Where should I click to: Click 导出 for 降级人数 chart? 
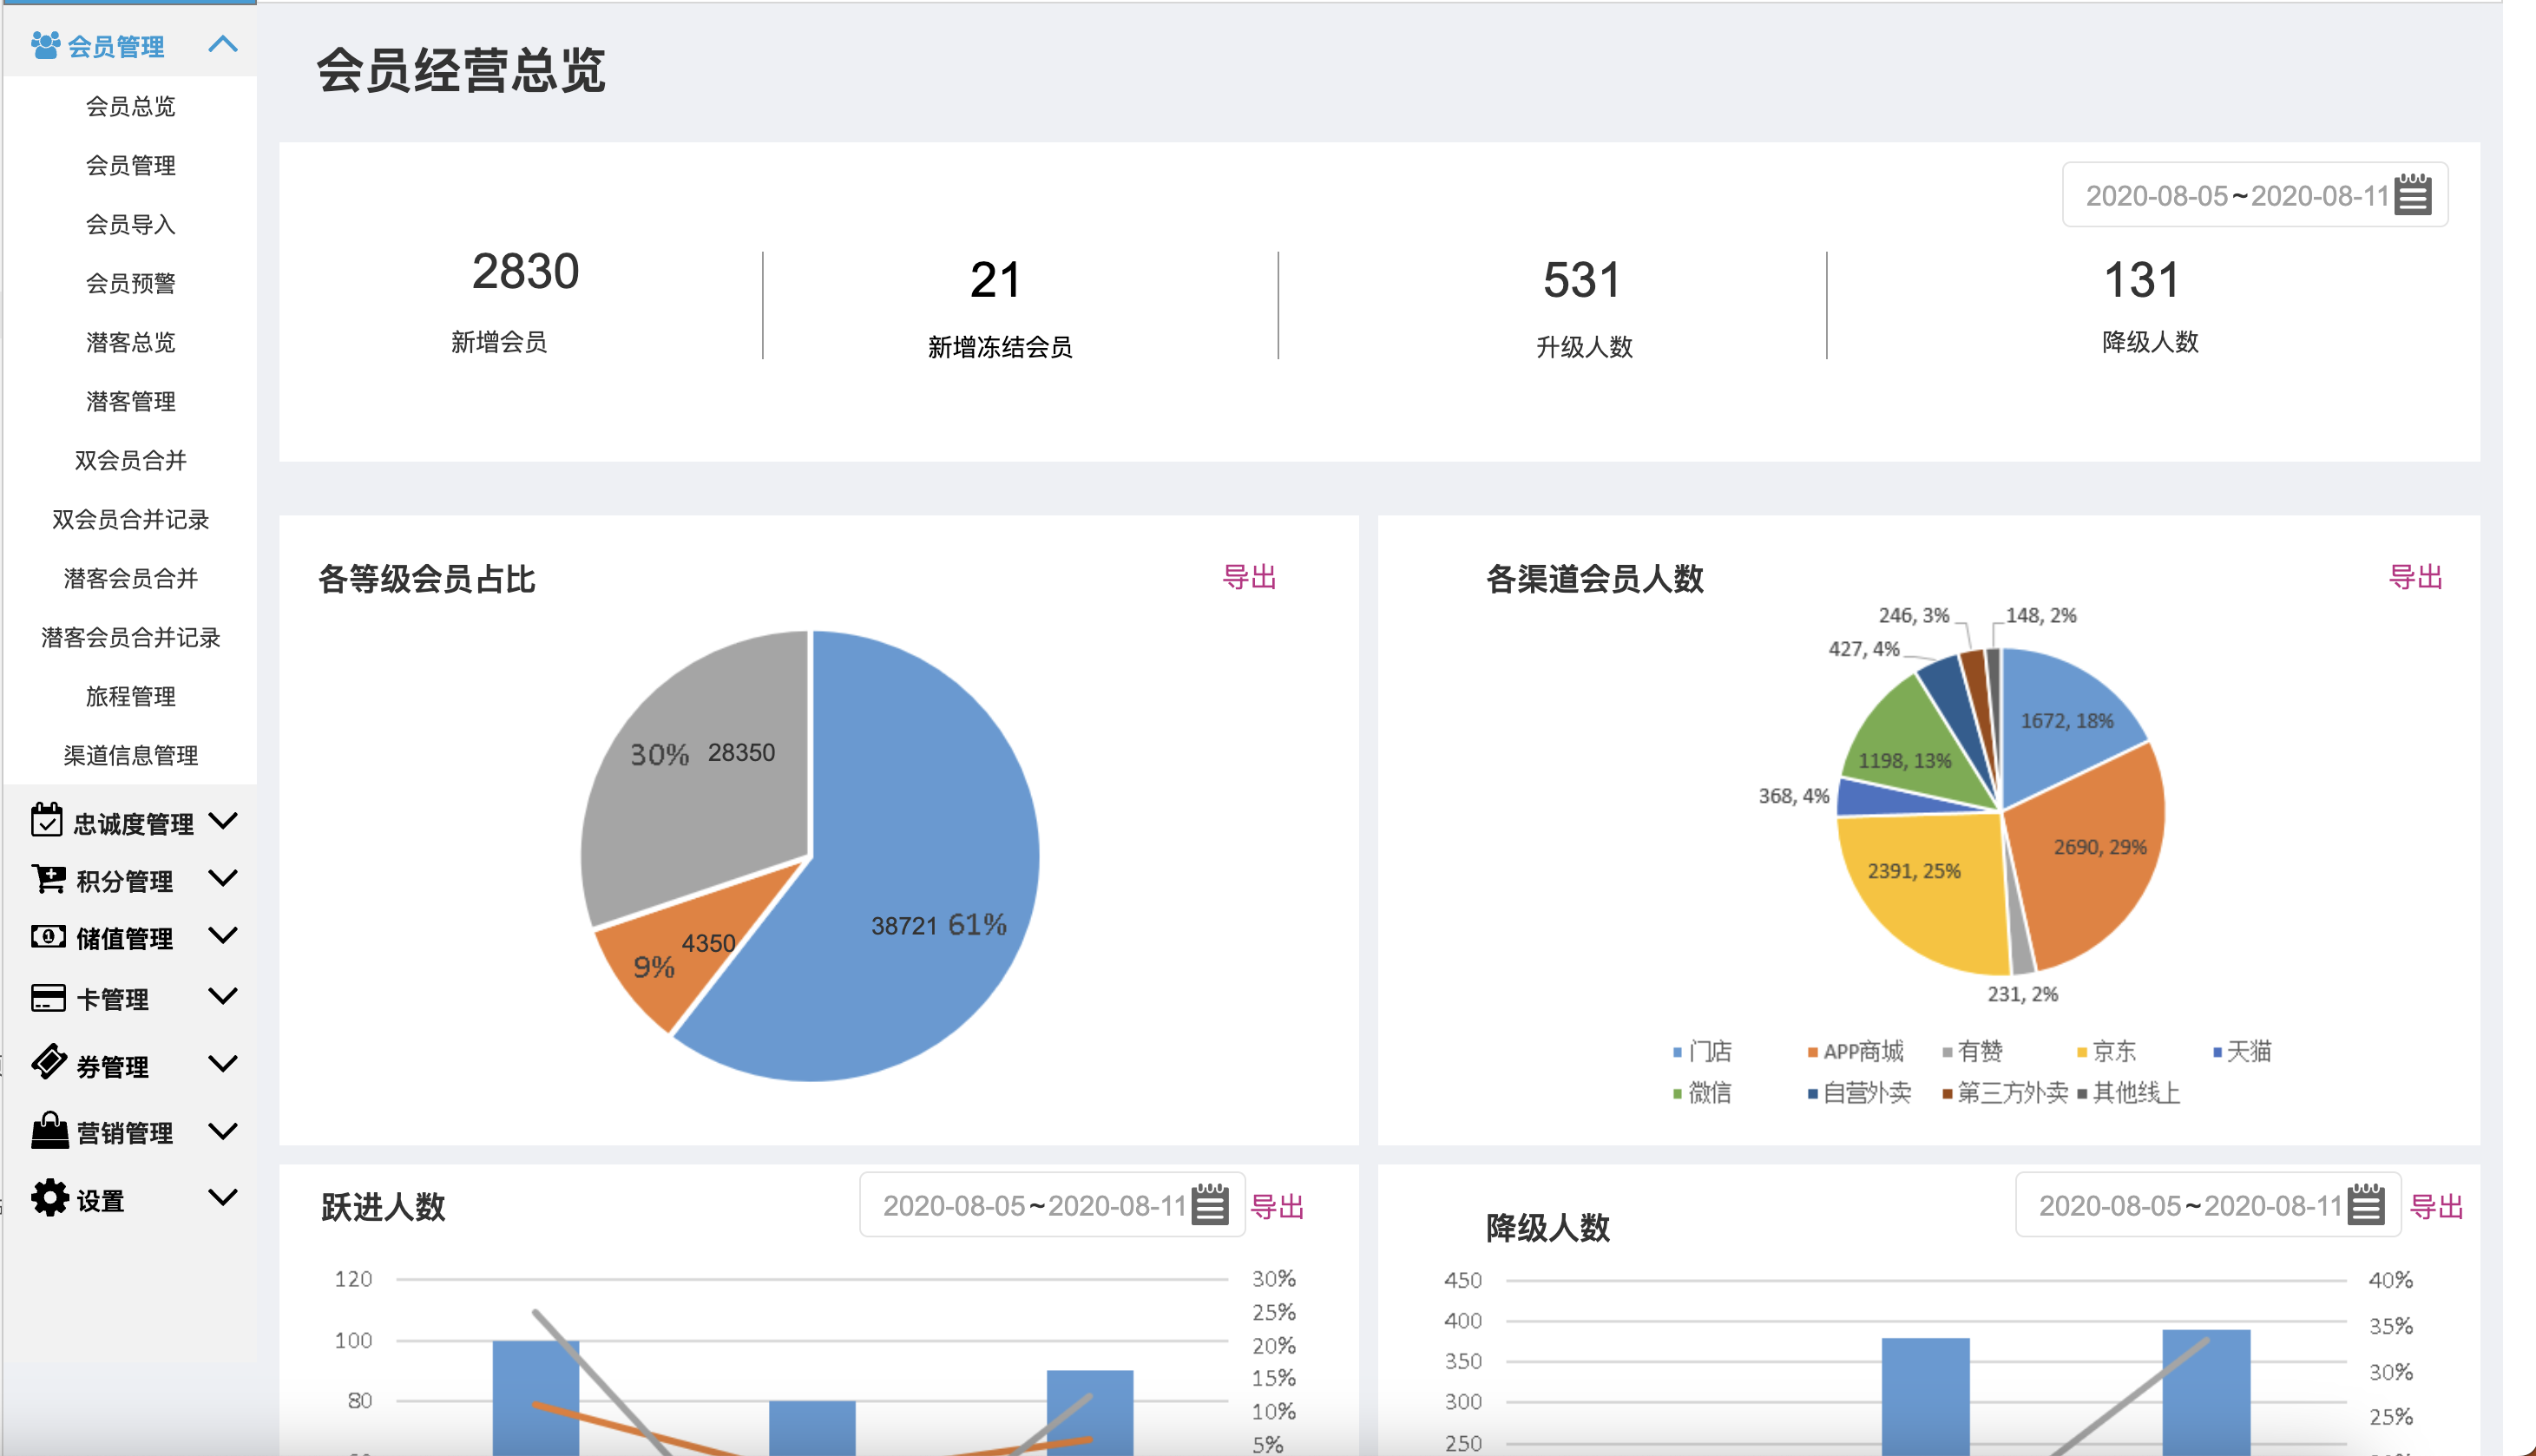pos(2436,1206)
